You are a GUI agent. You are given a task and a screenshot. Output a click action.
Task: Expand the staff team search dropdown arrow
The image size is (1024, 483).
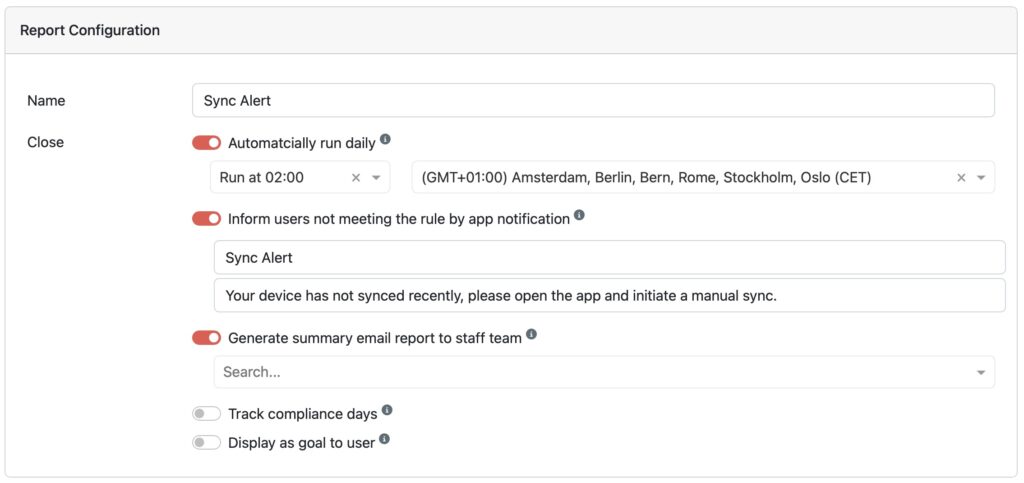point(980,372)
